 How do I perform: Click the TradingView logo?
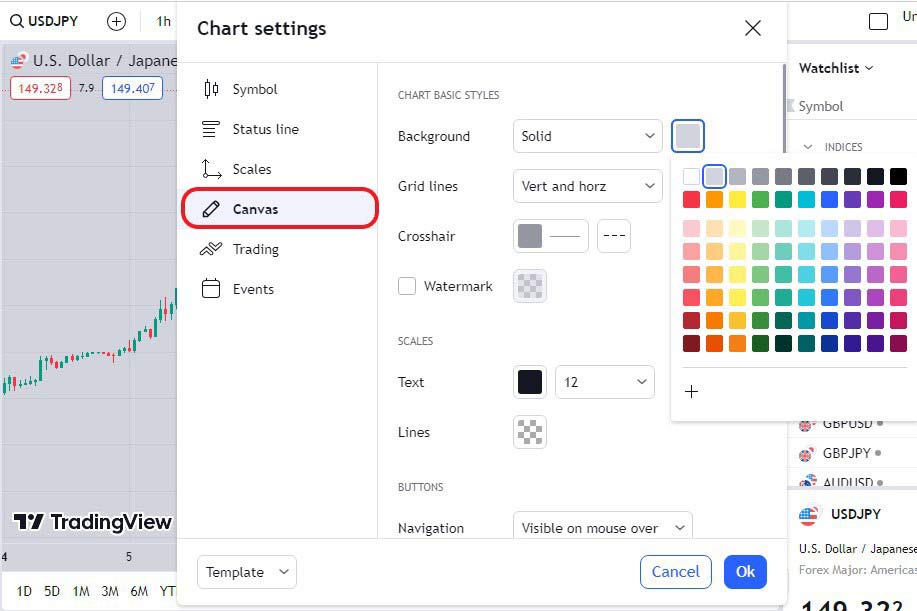pyautogui.click(x=91, y=521)
